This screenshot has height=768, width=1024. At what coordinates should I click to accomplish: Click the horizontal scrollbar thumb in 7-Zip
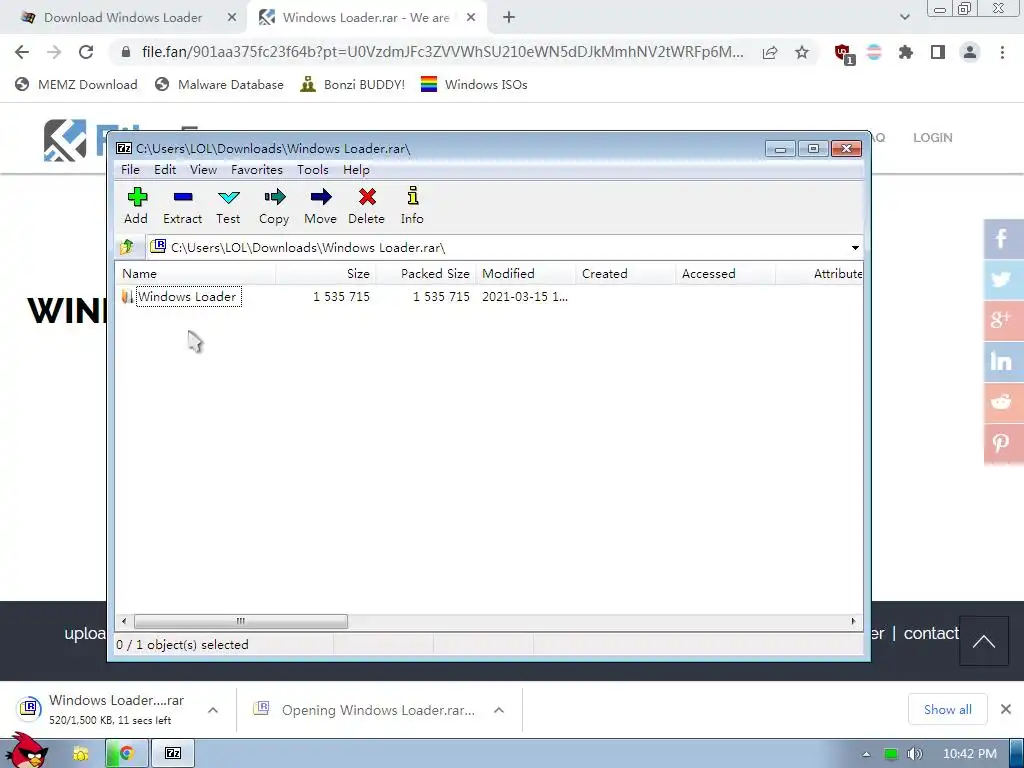click(x=240, y=621)
